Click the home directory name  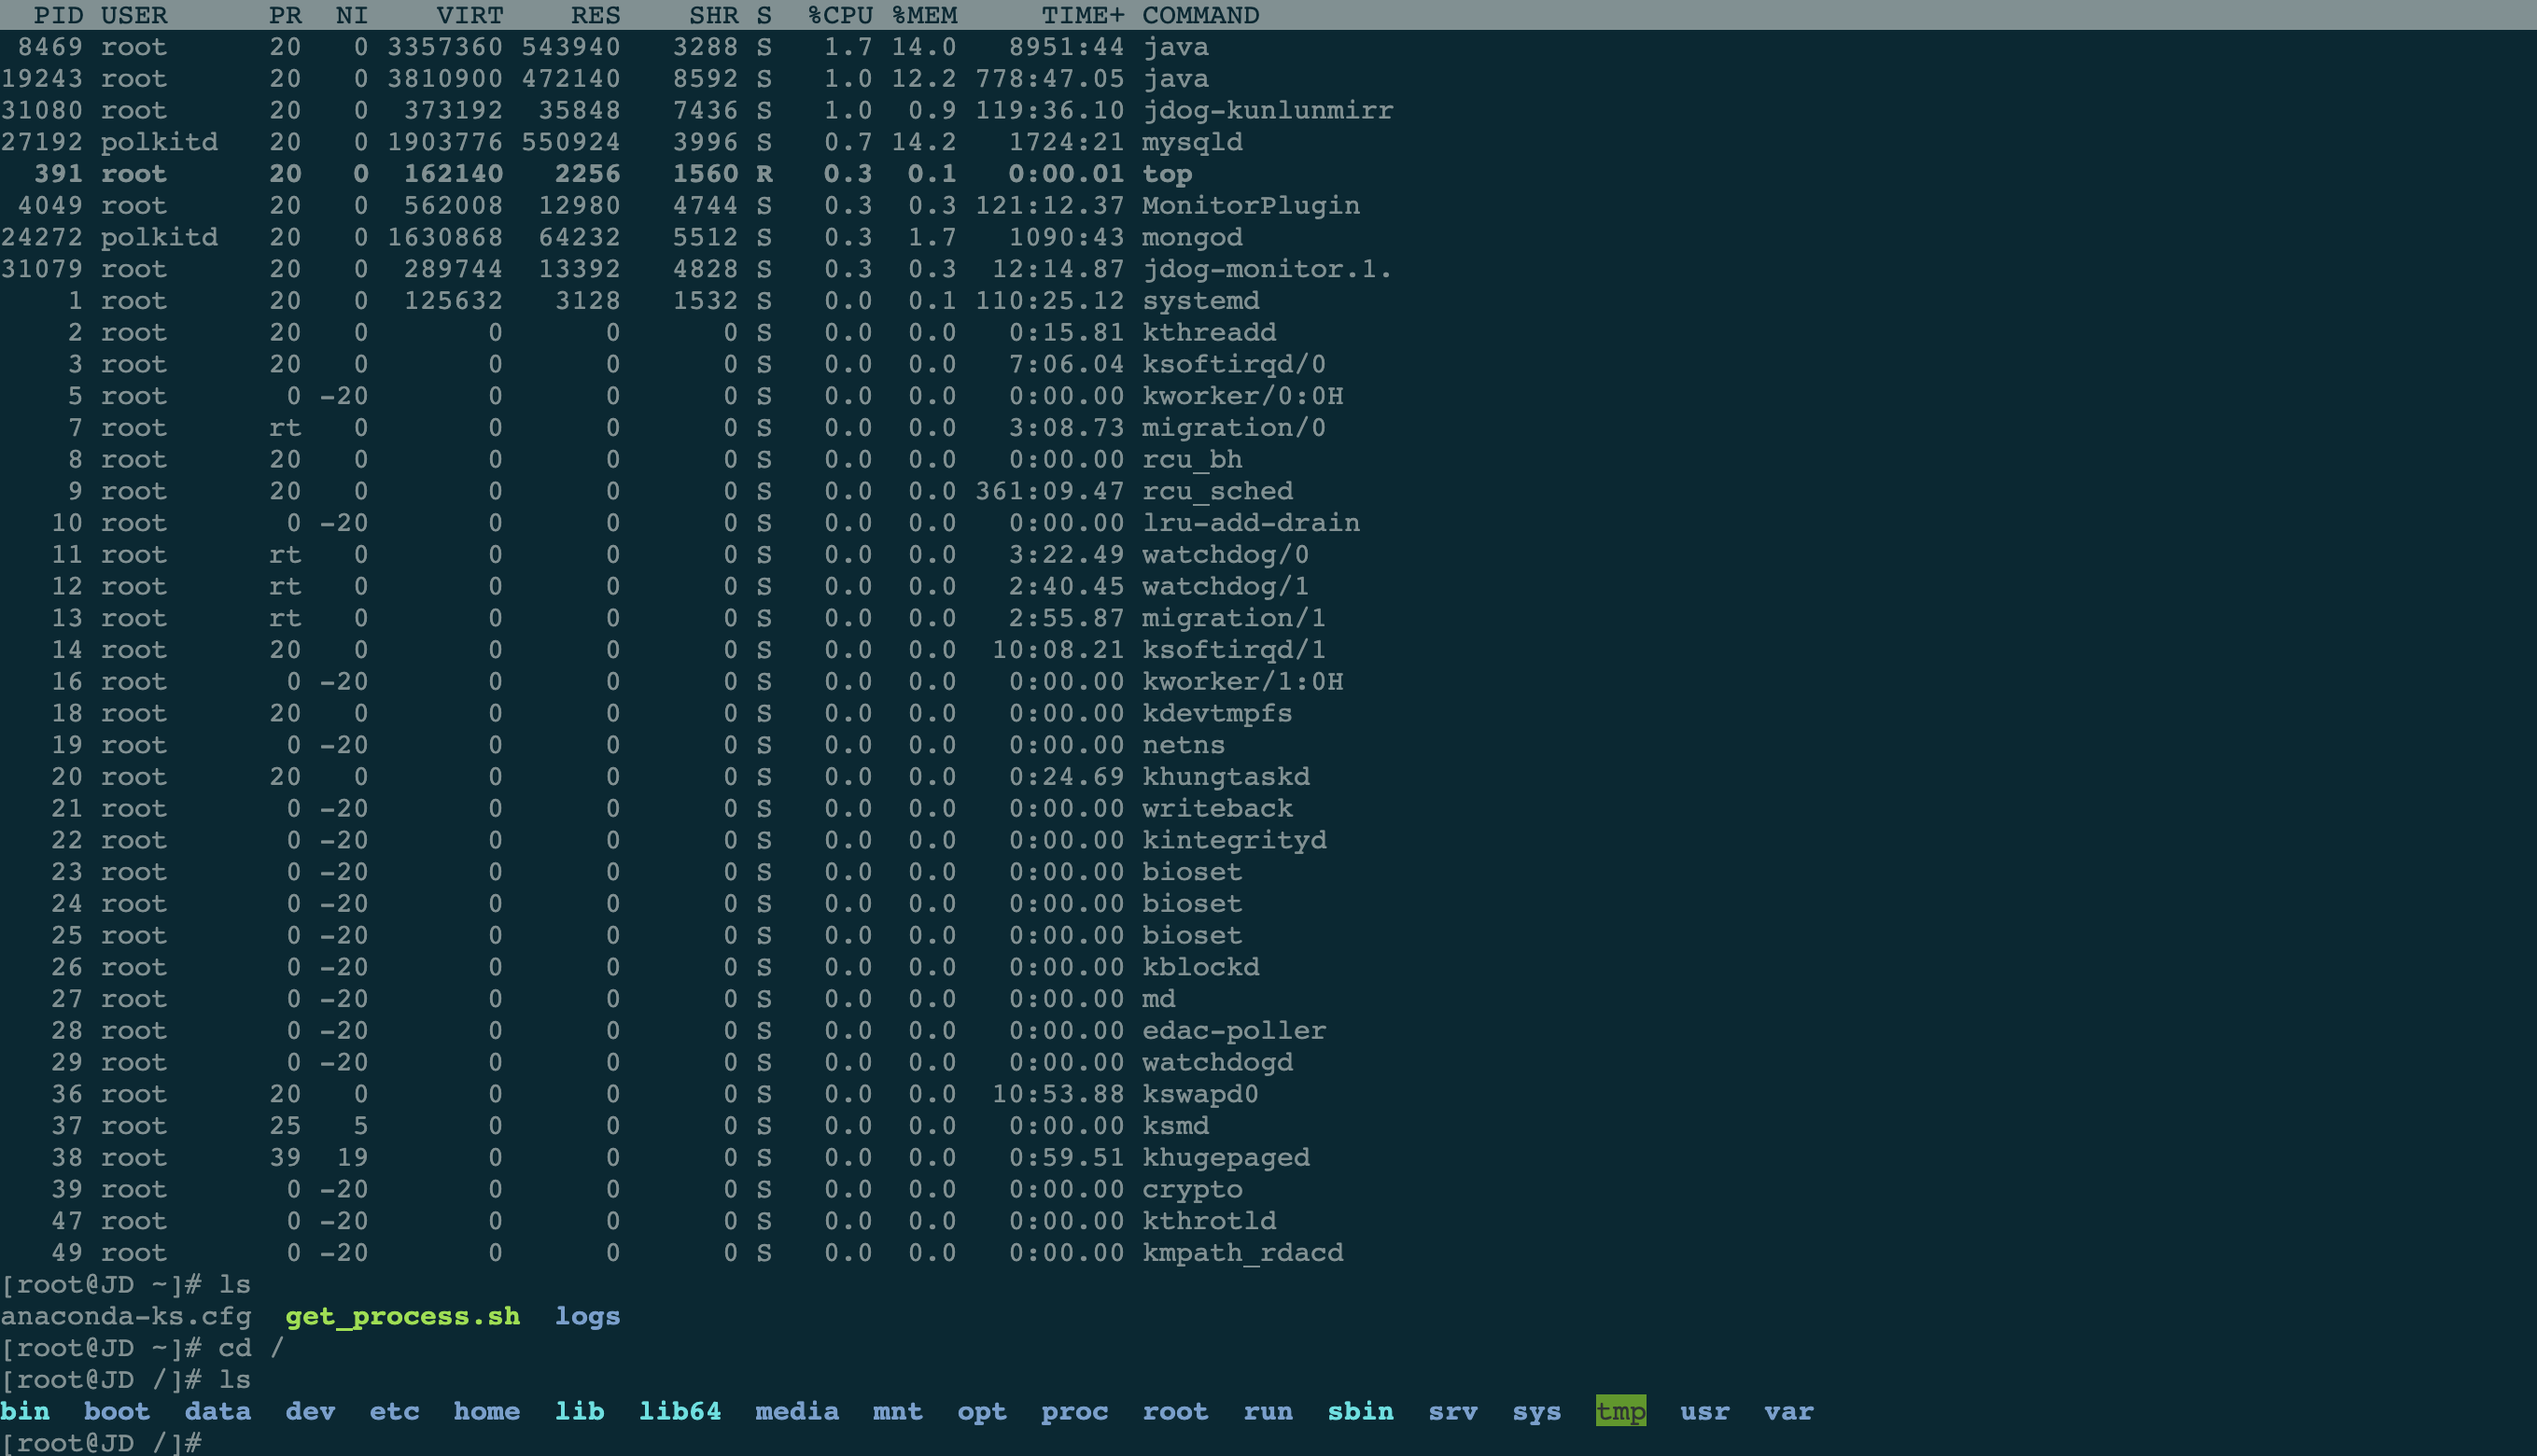(x=486, y=1411)
